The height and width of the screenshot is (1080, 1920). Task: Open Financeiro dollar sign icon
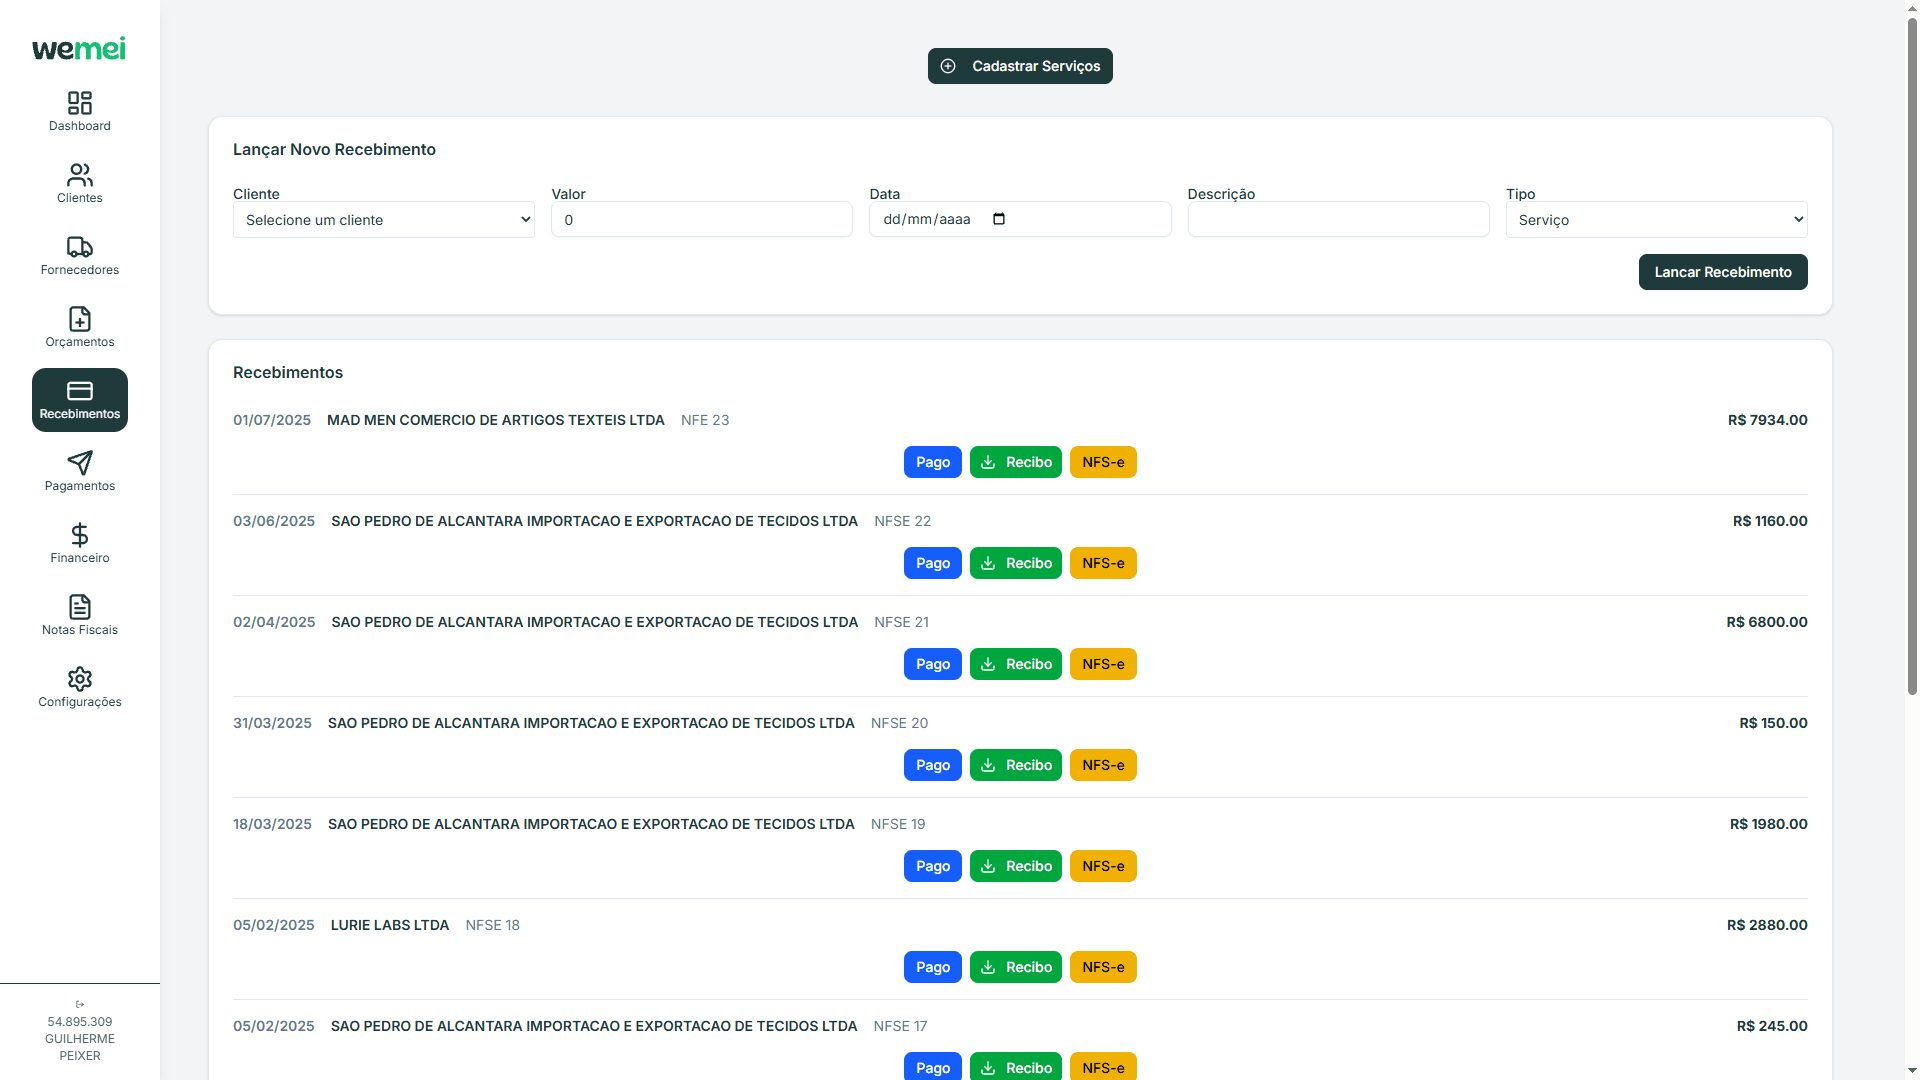[80, 535]
